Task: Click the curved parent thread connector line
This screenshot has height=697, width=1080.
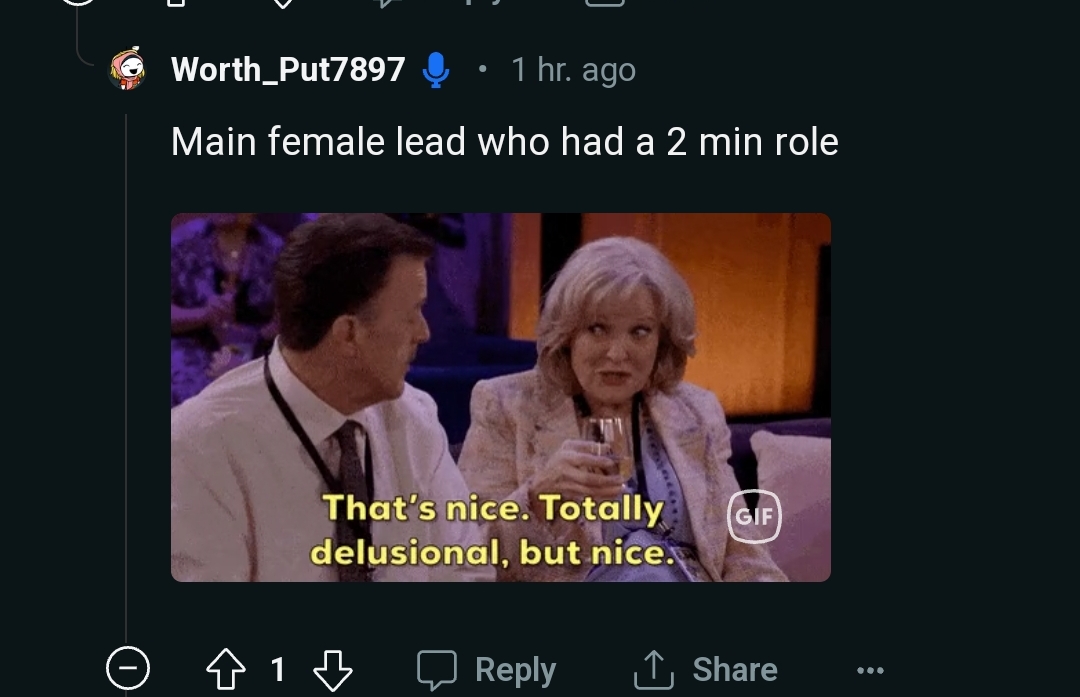Action: click(88, 50)
